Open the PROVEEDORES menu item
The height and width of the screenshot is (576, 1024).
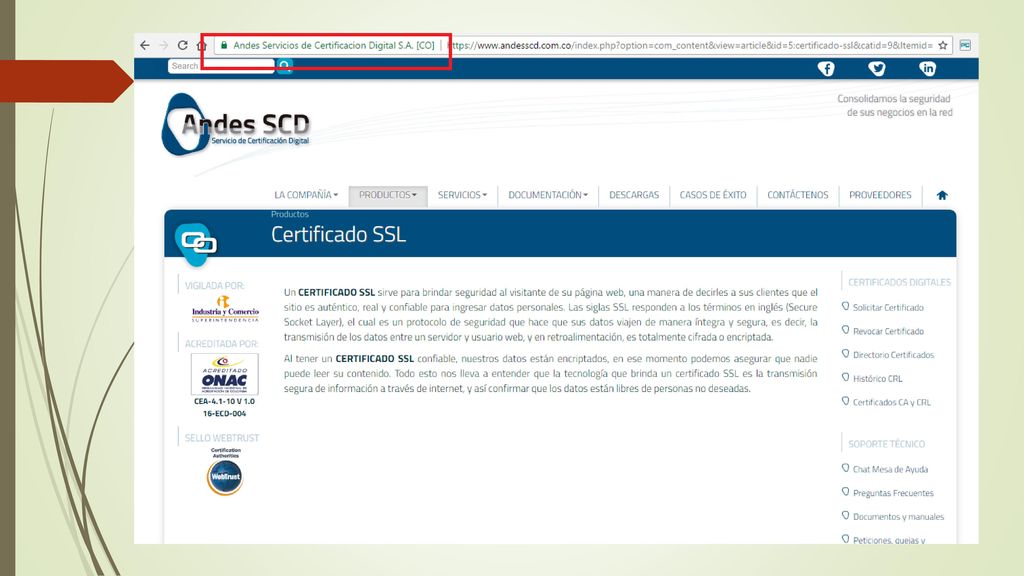pyautogui.click(x=880, y=195)
